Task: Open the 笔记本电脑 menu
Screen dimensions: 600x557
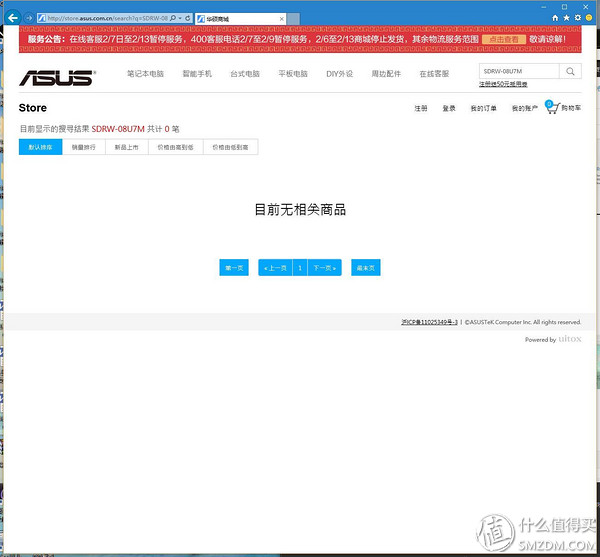Action: (x=145, y=73)
